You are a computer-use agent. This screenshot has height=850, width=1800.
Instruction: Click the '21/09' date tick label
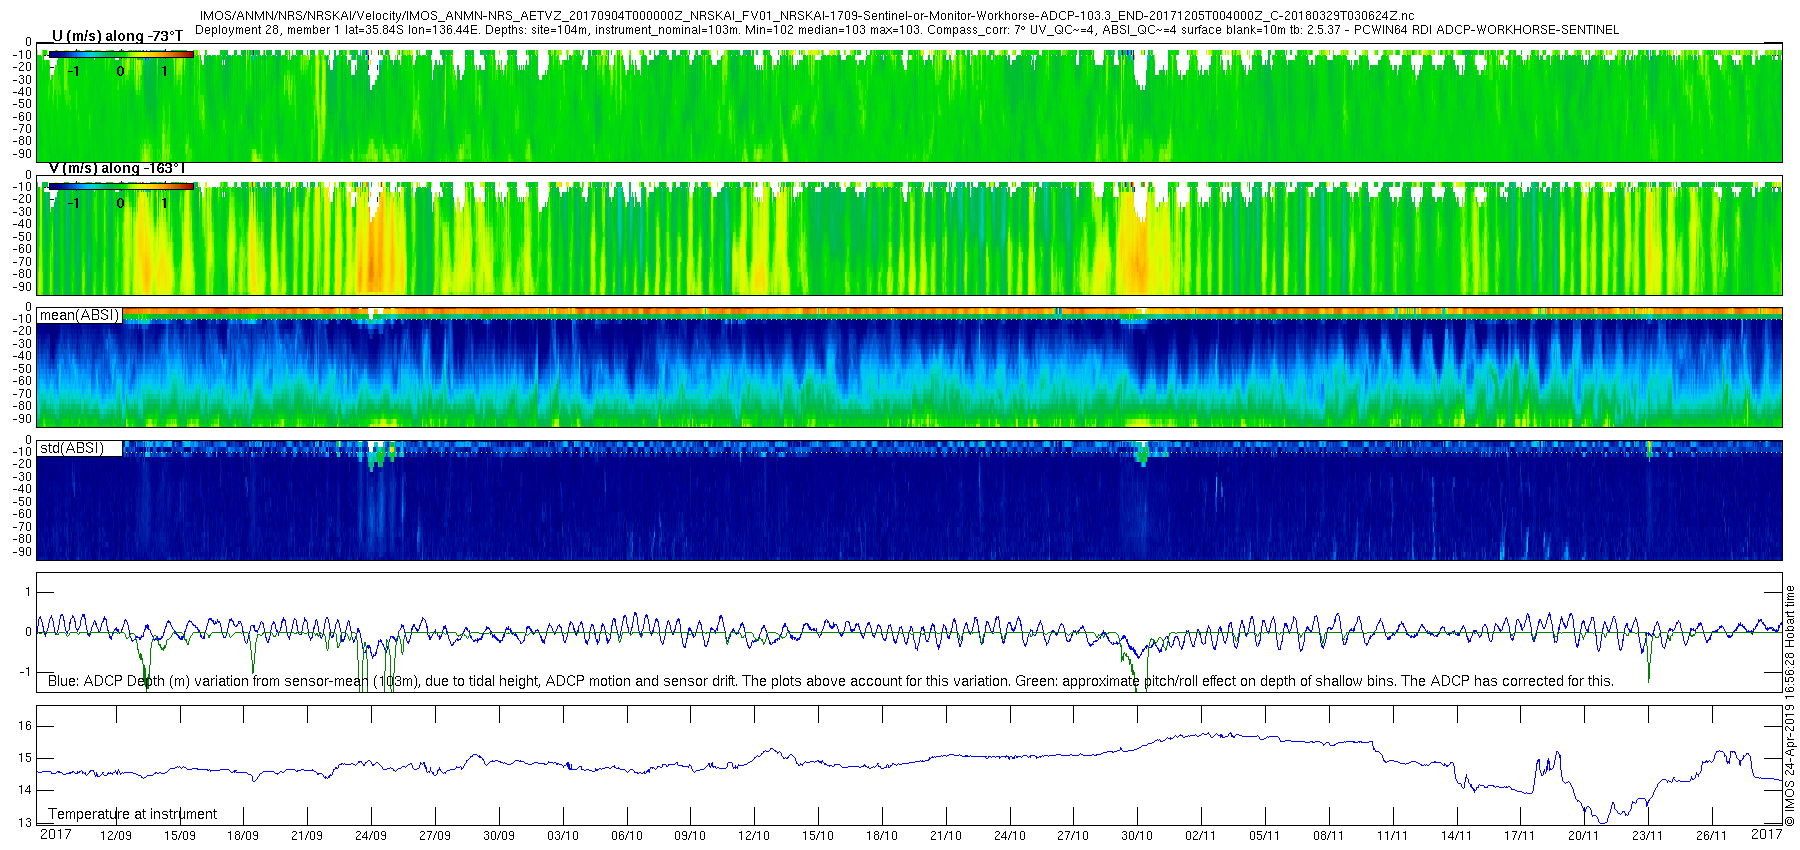click(307, 836)
